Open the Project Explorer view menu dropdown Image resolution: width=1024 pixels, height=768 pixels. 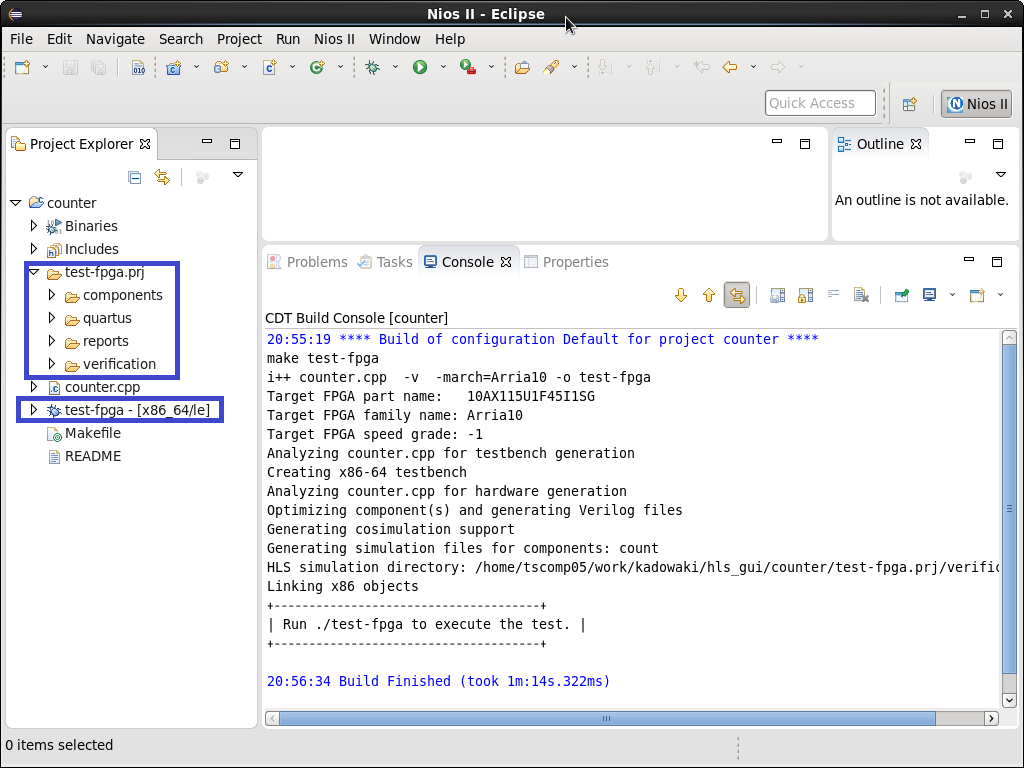pyautogui.click(x=238, y=175)
